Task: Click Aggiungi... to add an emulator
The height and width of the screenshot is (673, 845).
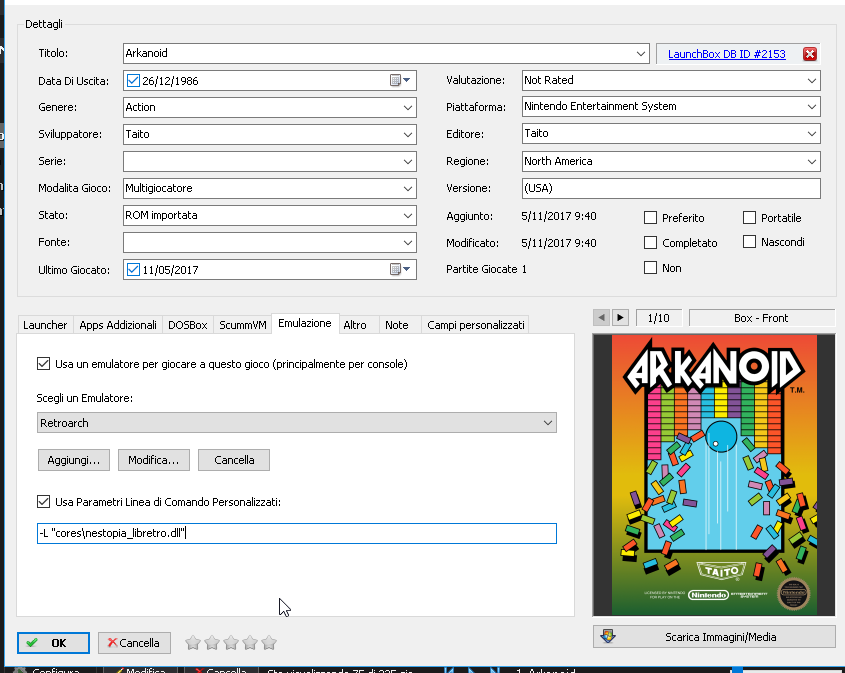Action: pyautogui.click(x=74, y=460)
